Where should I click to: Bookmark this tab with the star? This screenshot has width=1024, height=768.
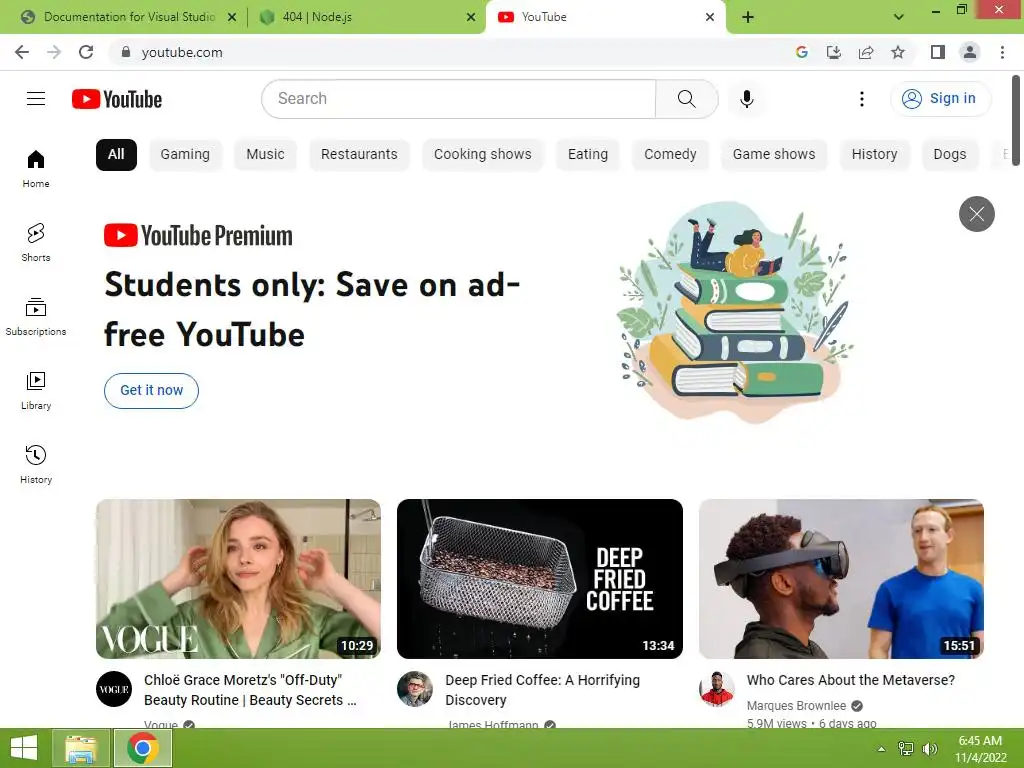[898, 52]
